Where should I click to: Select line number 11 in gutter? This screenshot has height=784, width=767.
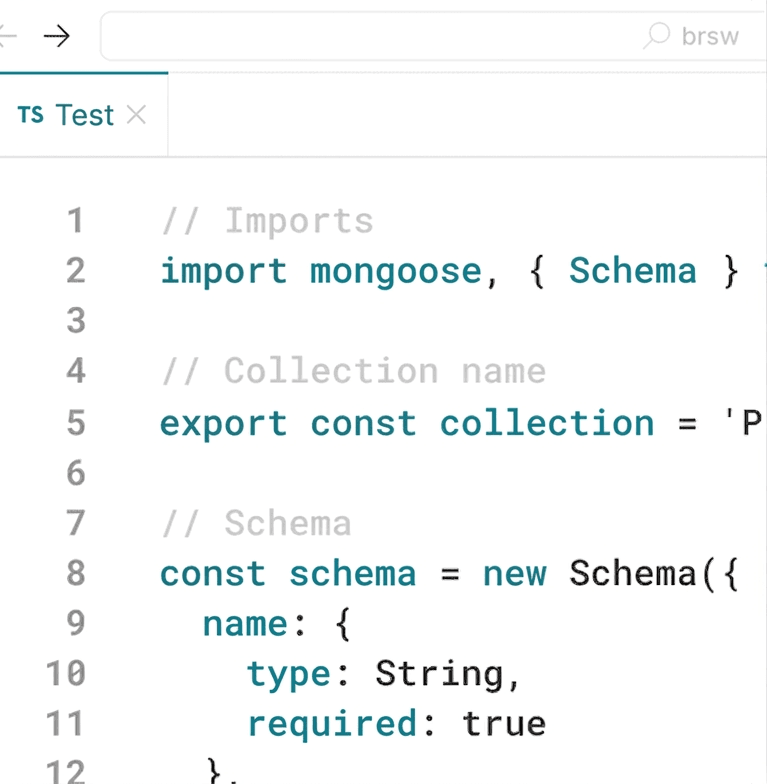coord(66,724)
